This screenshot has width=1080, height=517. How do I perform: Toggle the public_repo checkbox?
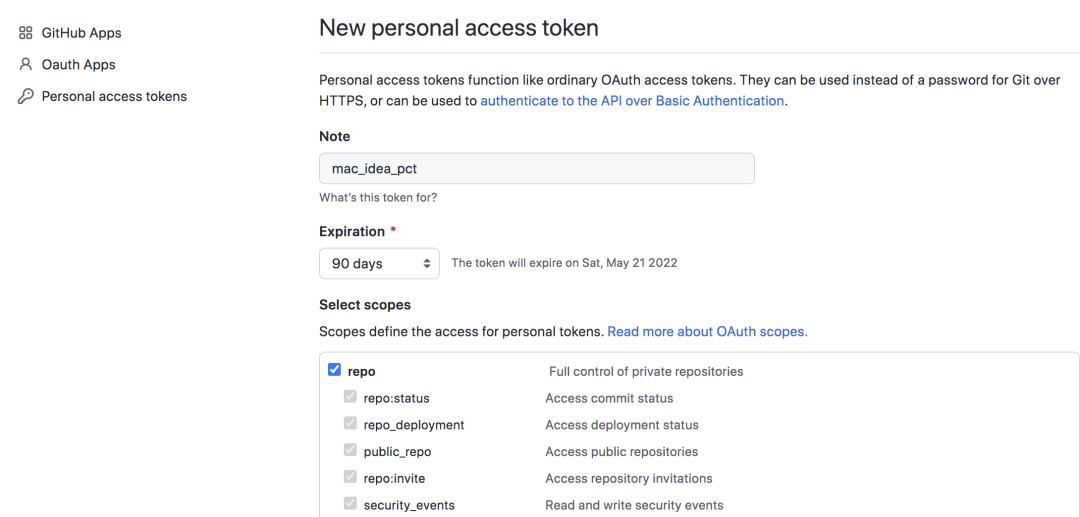[350, 451]
